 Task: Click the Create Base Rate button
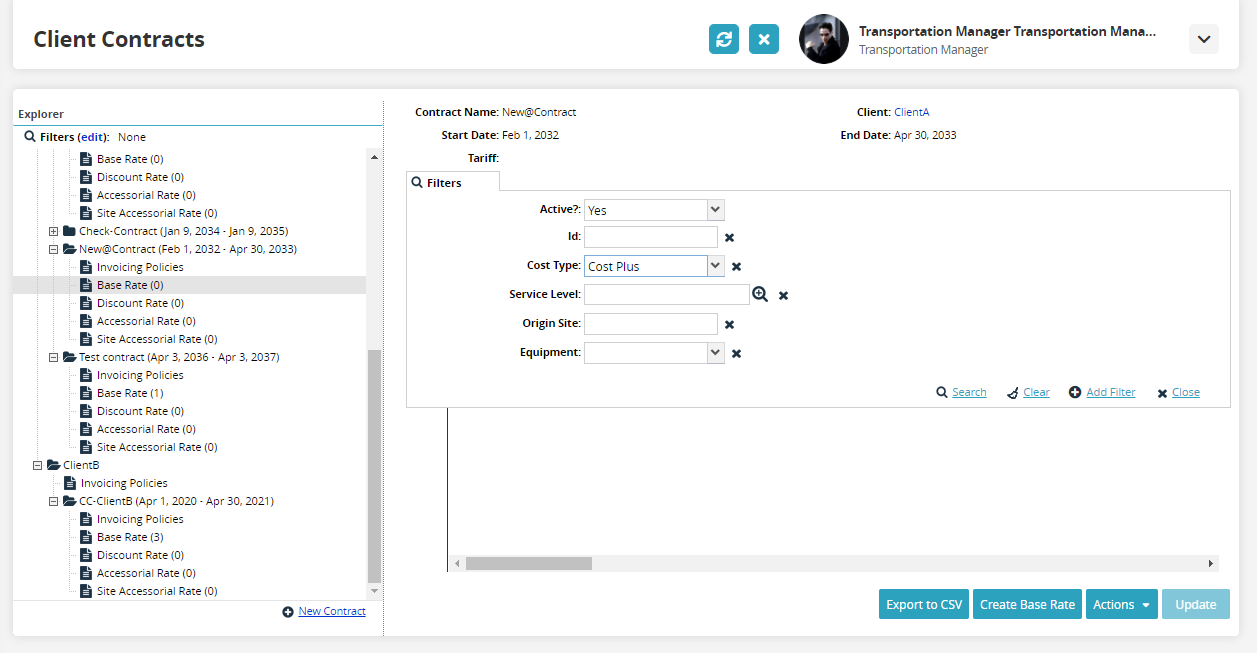click(x=1027, y=604)
